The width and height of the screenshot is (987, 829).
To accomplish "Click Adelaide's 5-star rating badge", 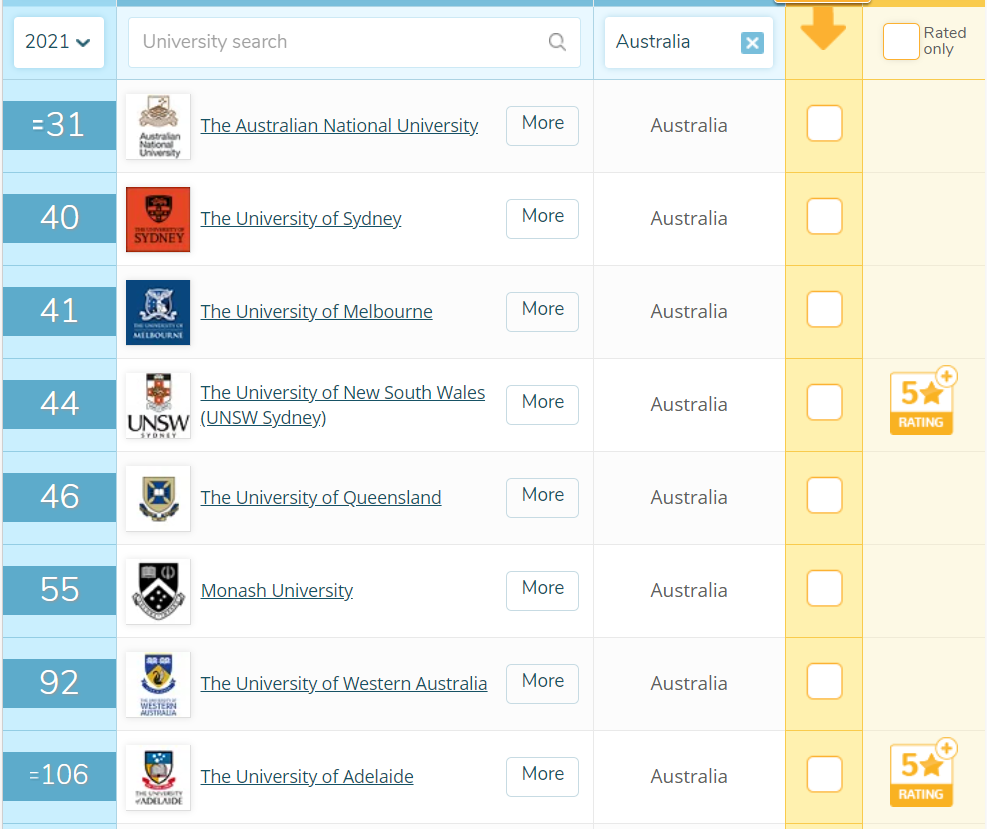I will pyautogui.click(x=922, y=774).
